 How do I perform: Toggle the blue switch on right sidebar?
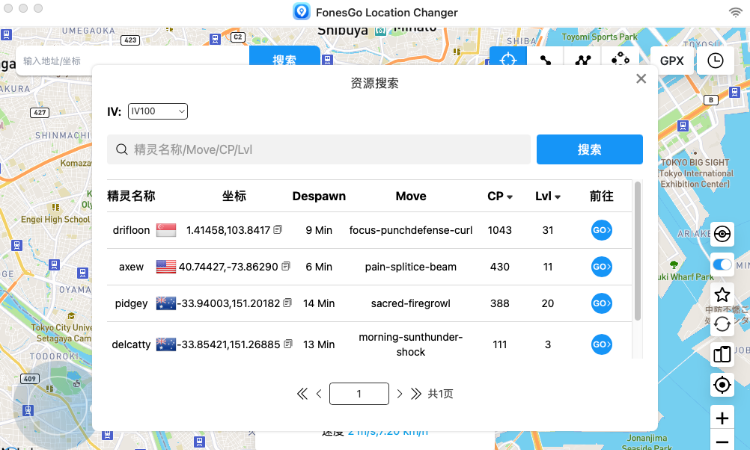(722, 264)
